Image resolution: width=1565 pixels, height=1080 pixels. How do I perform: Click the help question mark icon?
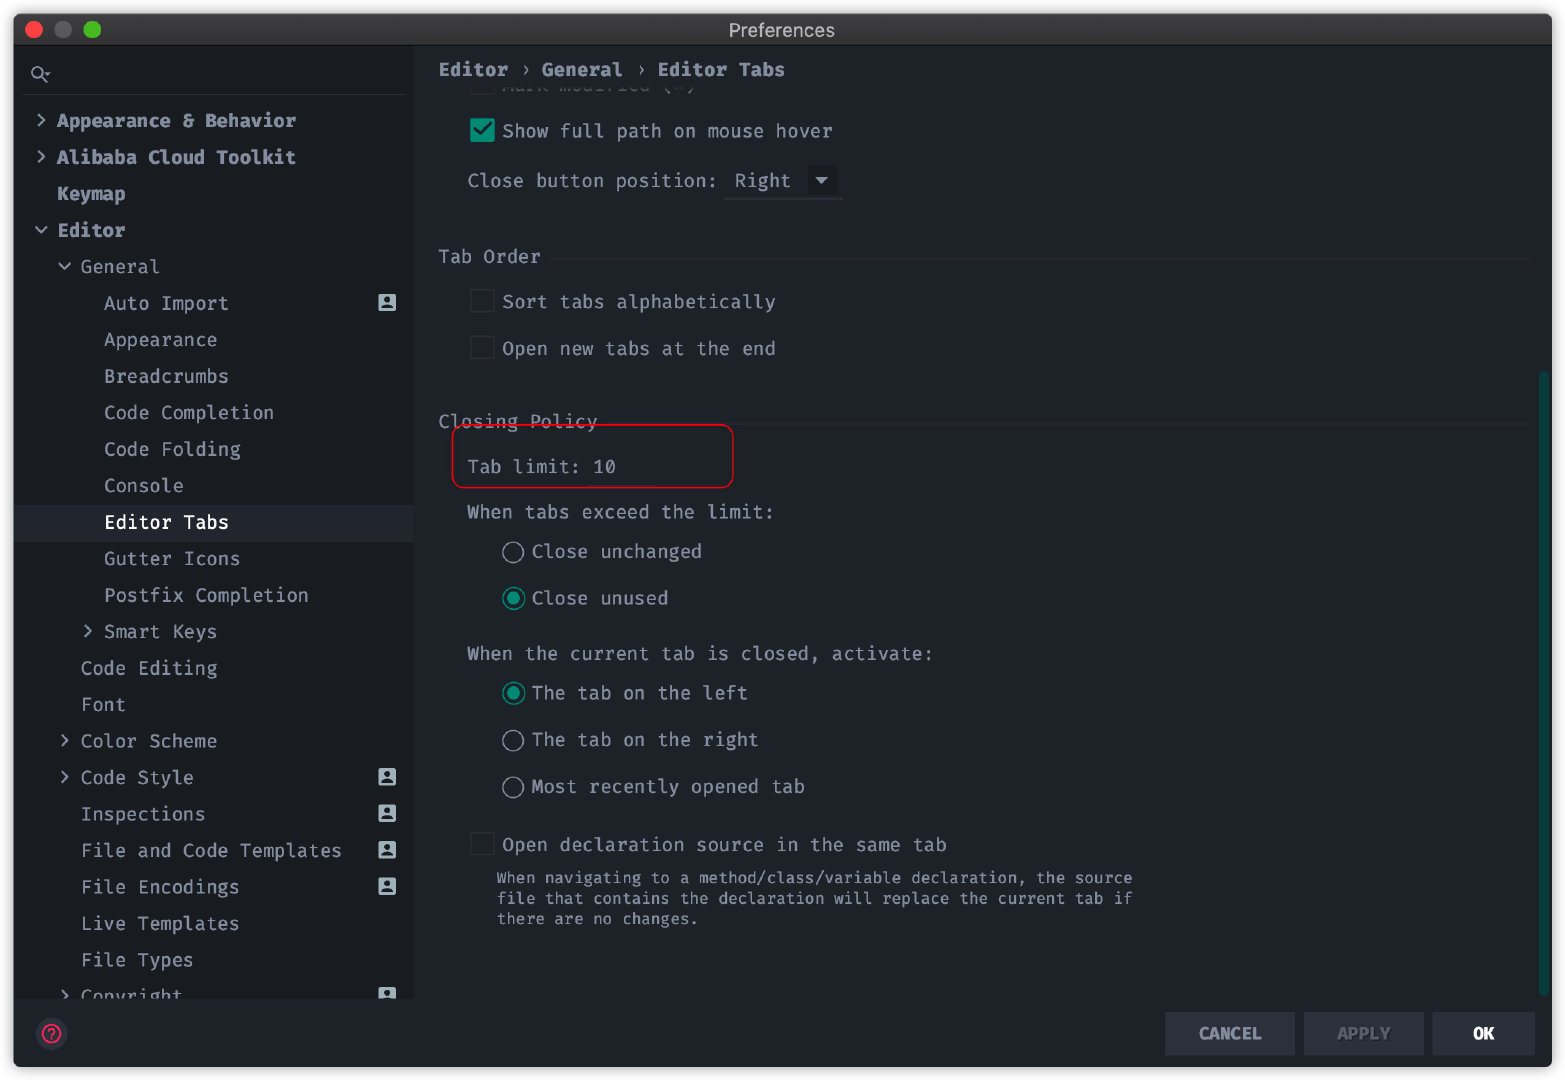[52, 1033]
